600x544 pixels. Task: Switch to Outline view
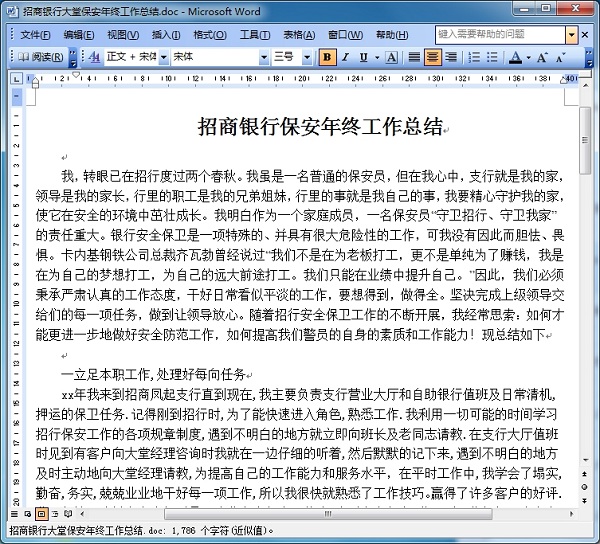(55, 514)
